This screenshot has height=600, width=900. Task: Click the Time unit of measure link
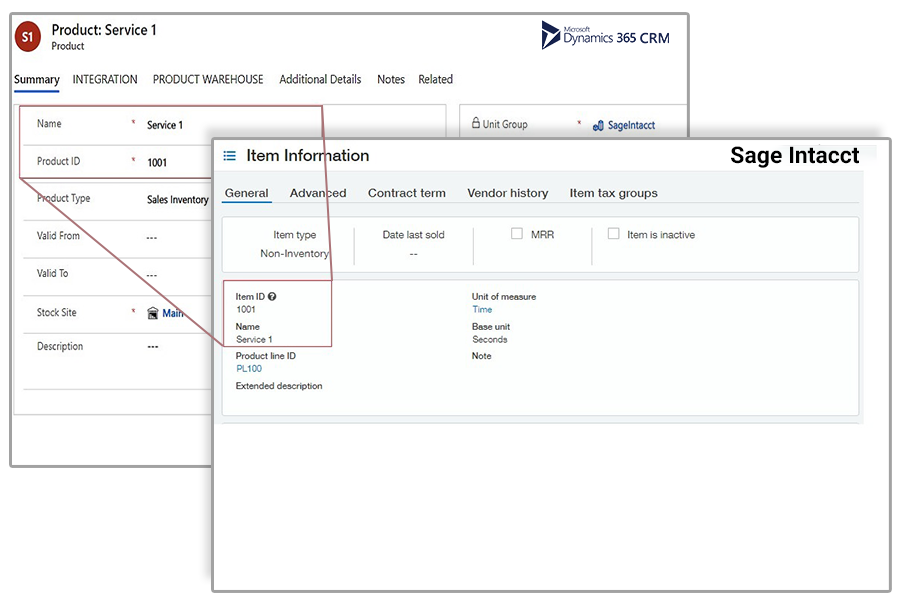point(482,310)
